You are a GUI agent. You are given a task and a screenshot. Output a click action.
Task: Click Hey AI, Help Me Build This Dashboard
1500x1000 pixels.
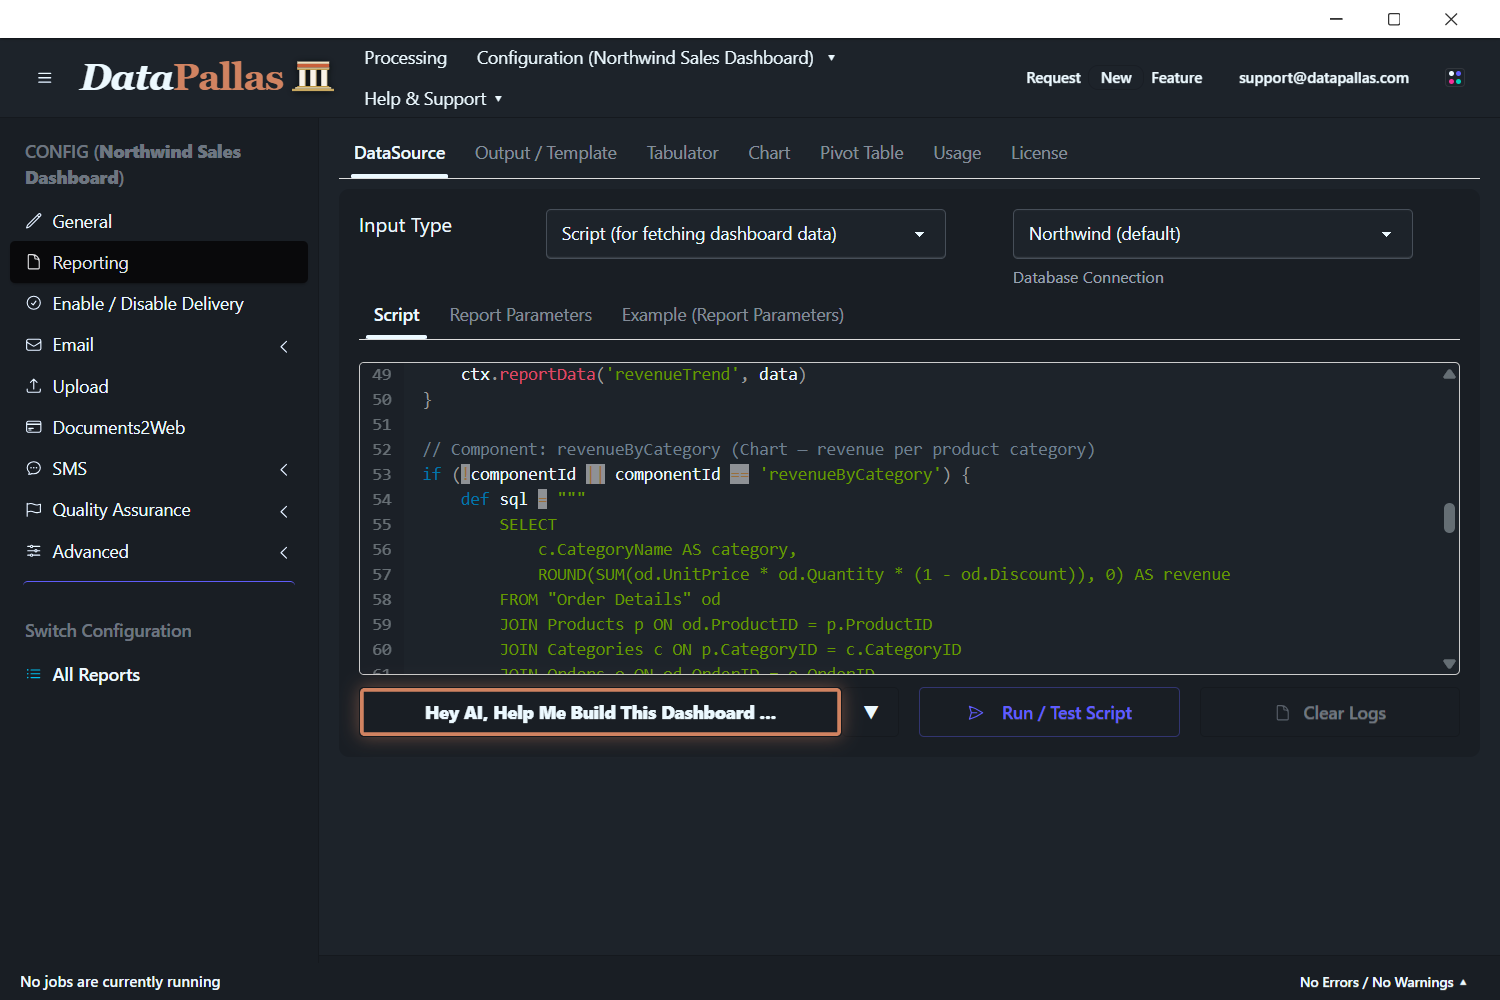[600, 712]
